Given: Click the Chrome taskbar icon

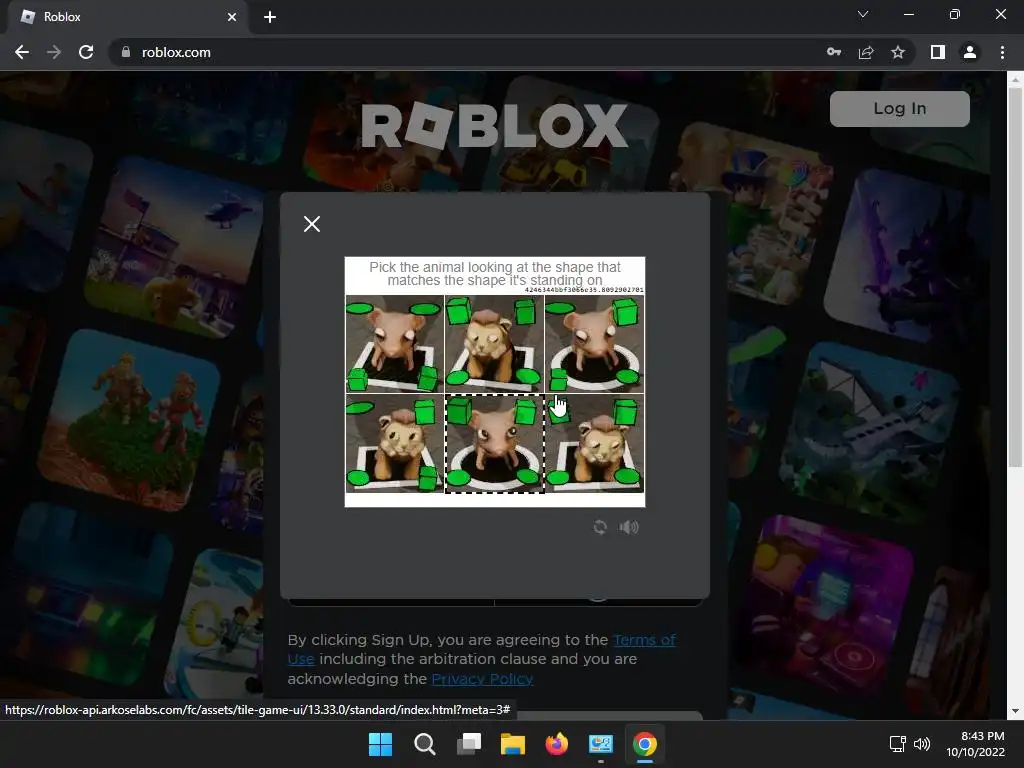Looking at the screenshot, I should [645, 744].
